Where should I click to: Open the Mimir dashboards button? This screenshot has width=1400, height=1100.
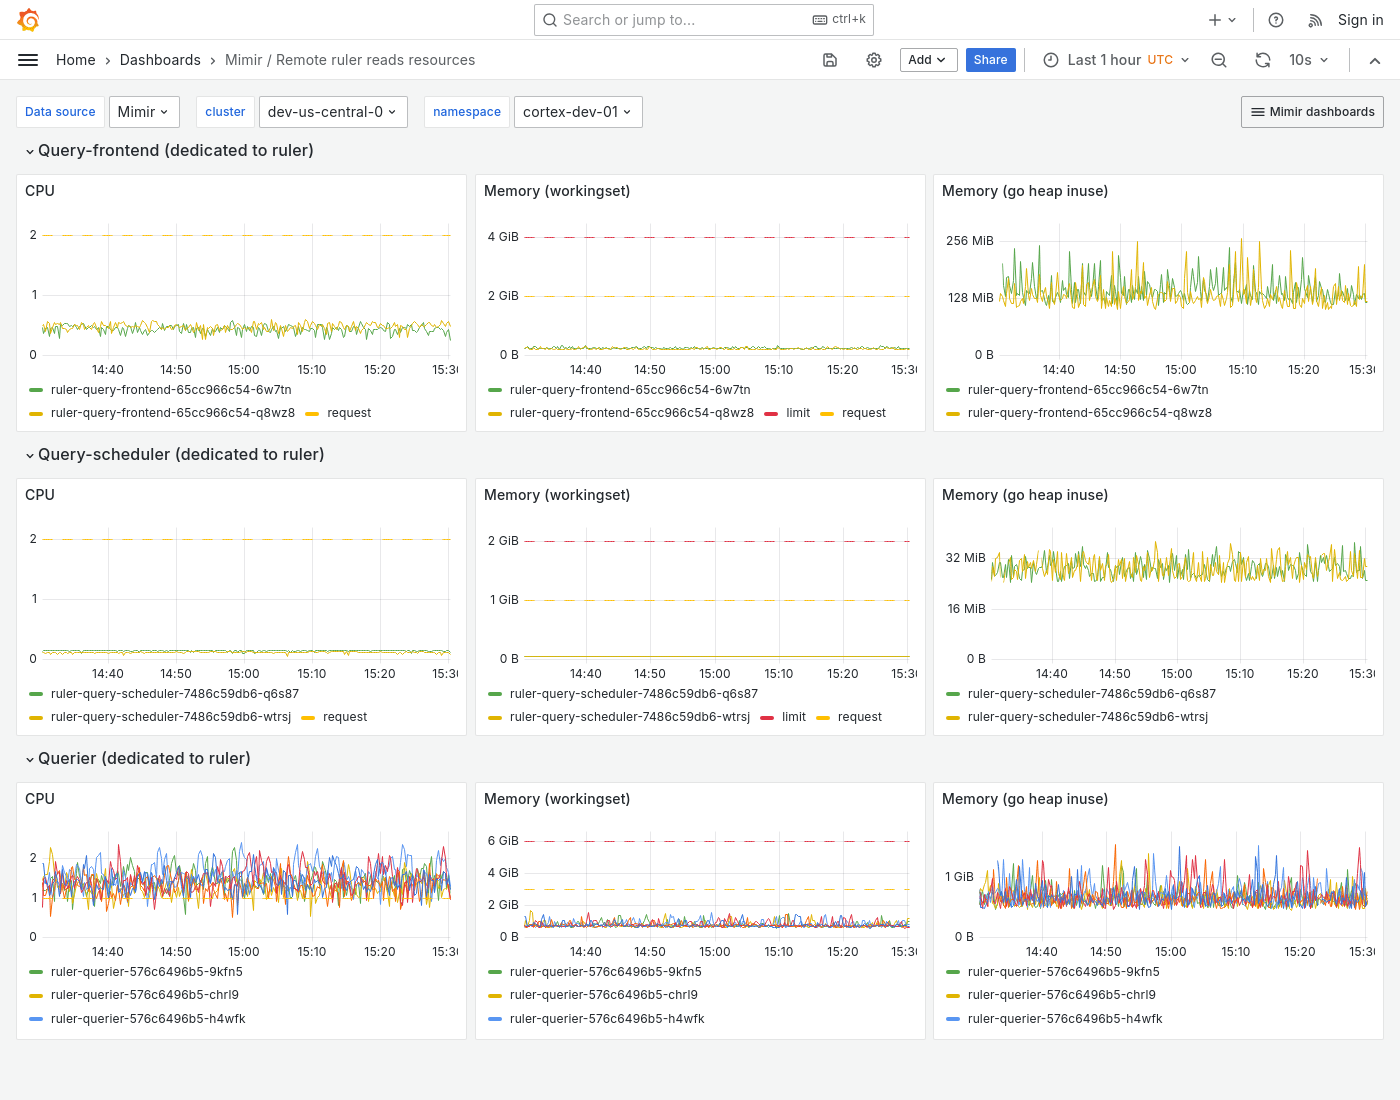(1312, 111)
